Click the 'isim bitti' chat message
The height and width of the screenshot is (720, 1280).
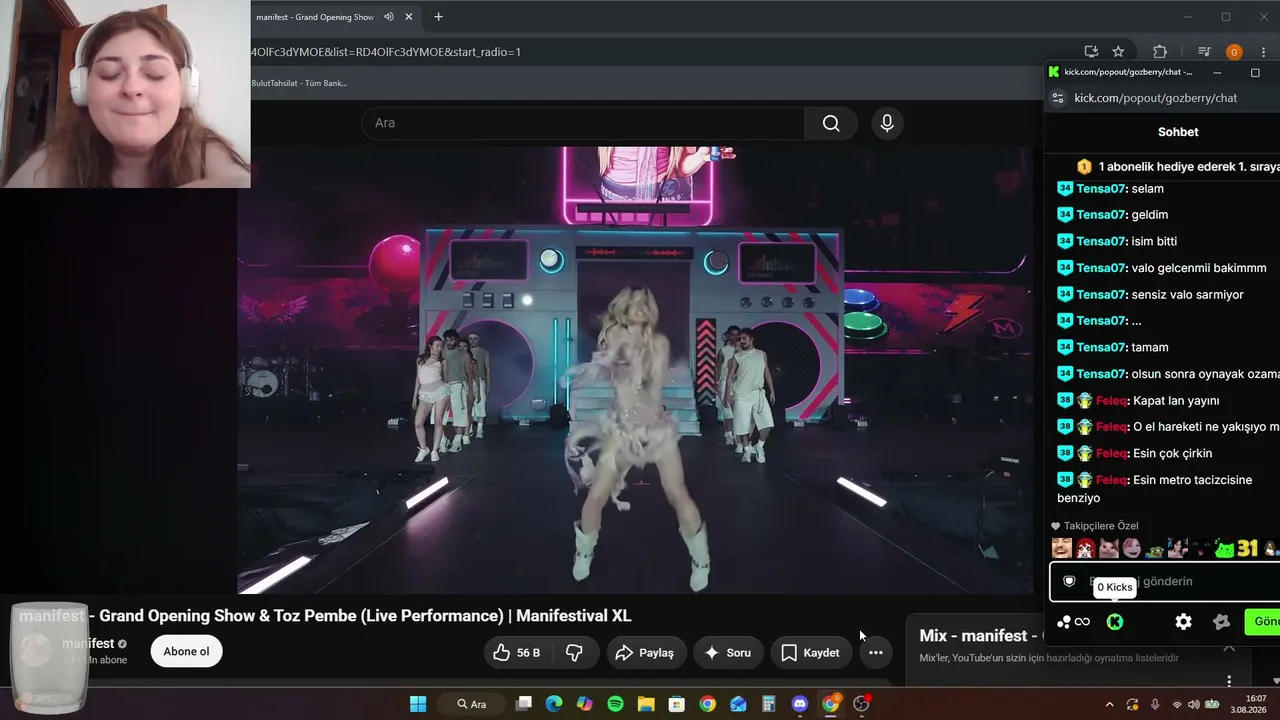tap(1154, 242)
